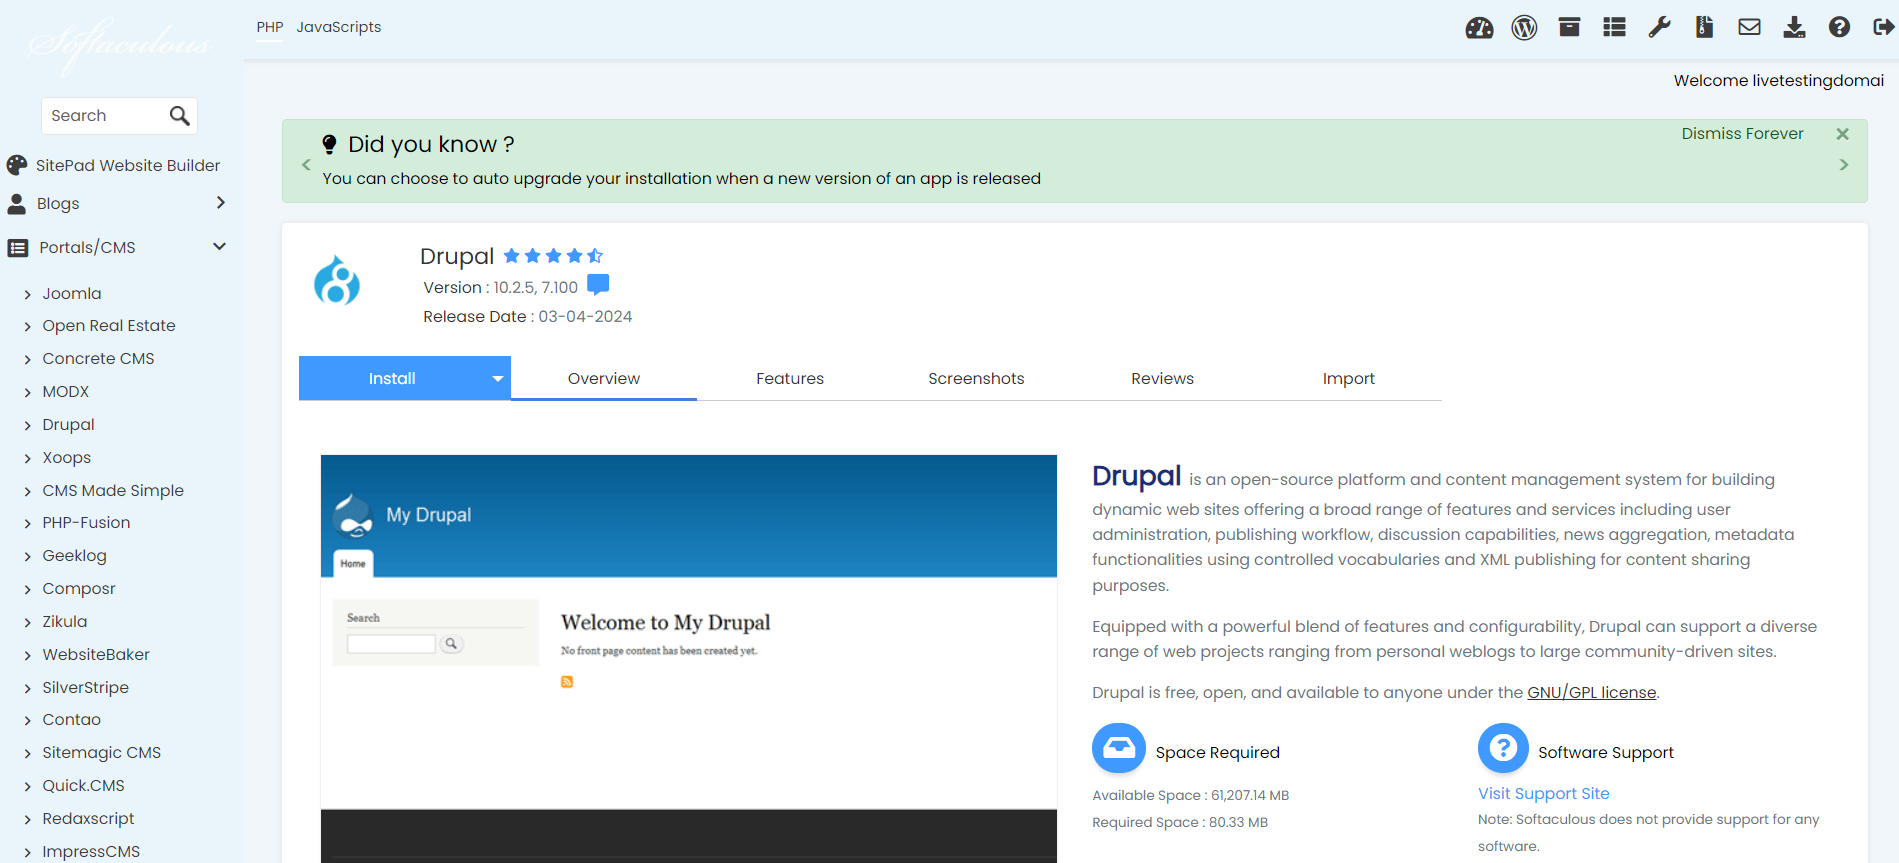Click the Drupal logo image
The height and width of the screenshot is (863, 1899).
(x=337, y=280)
